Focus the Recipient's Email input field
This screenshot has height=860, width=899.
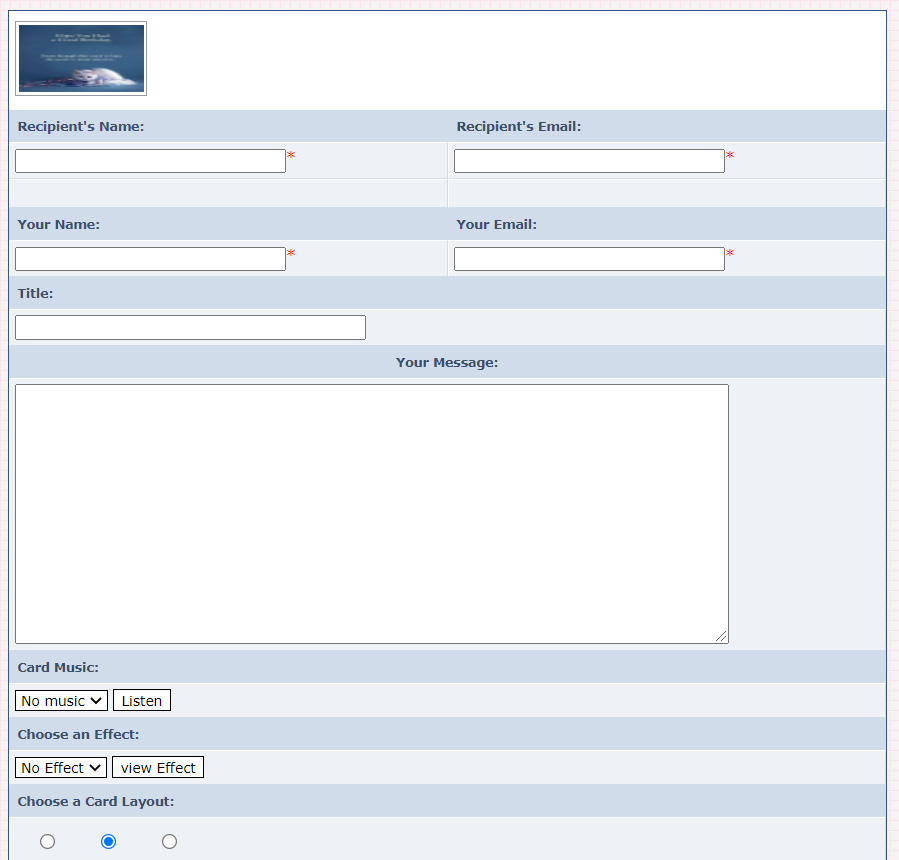589,161
